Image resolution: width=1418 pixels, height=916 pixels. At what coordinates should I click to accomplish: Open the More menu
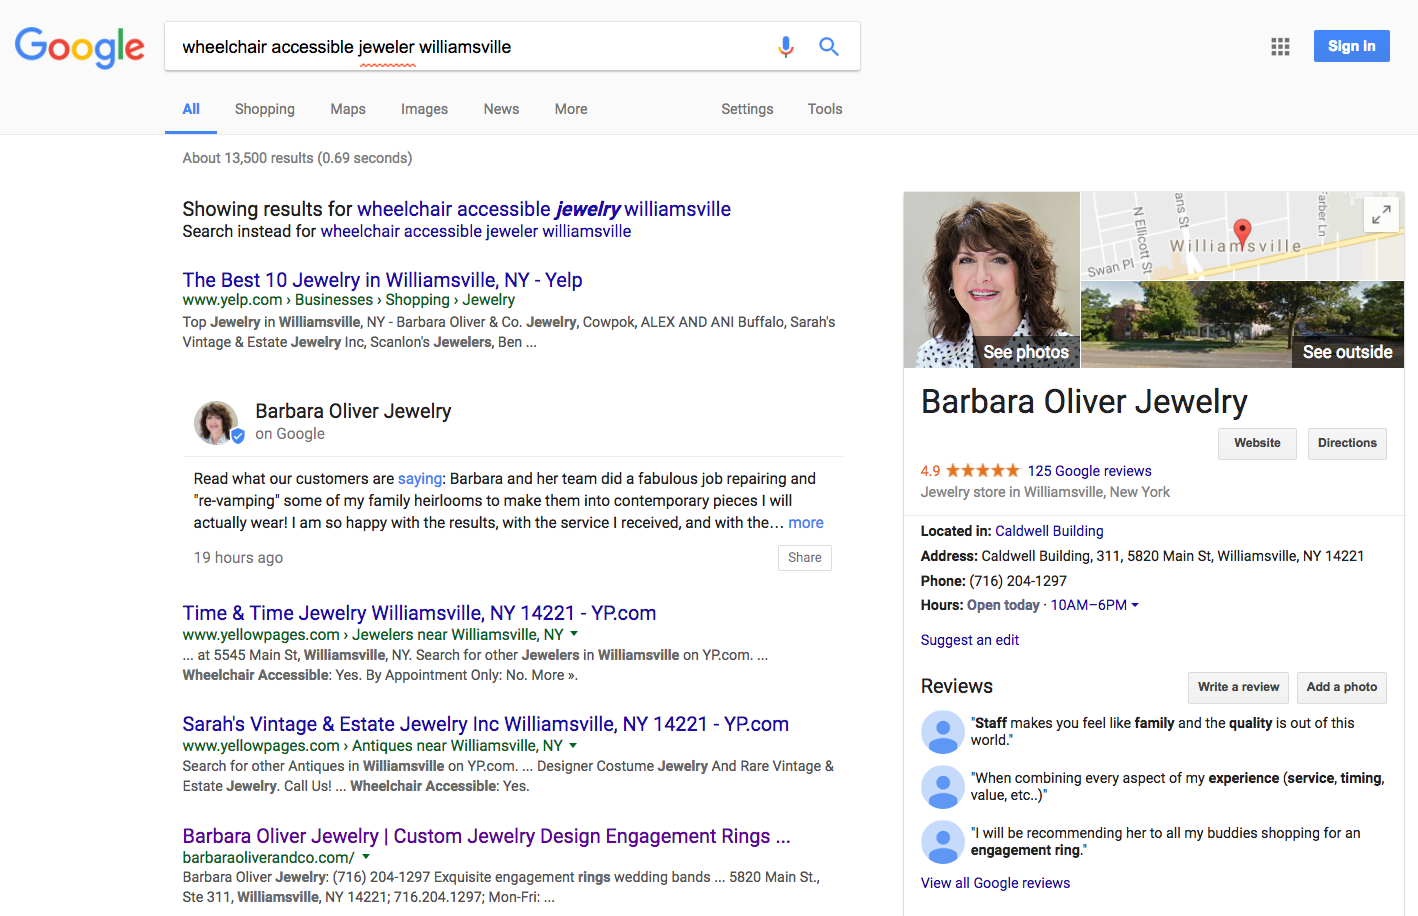pos(571,109)
